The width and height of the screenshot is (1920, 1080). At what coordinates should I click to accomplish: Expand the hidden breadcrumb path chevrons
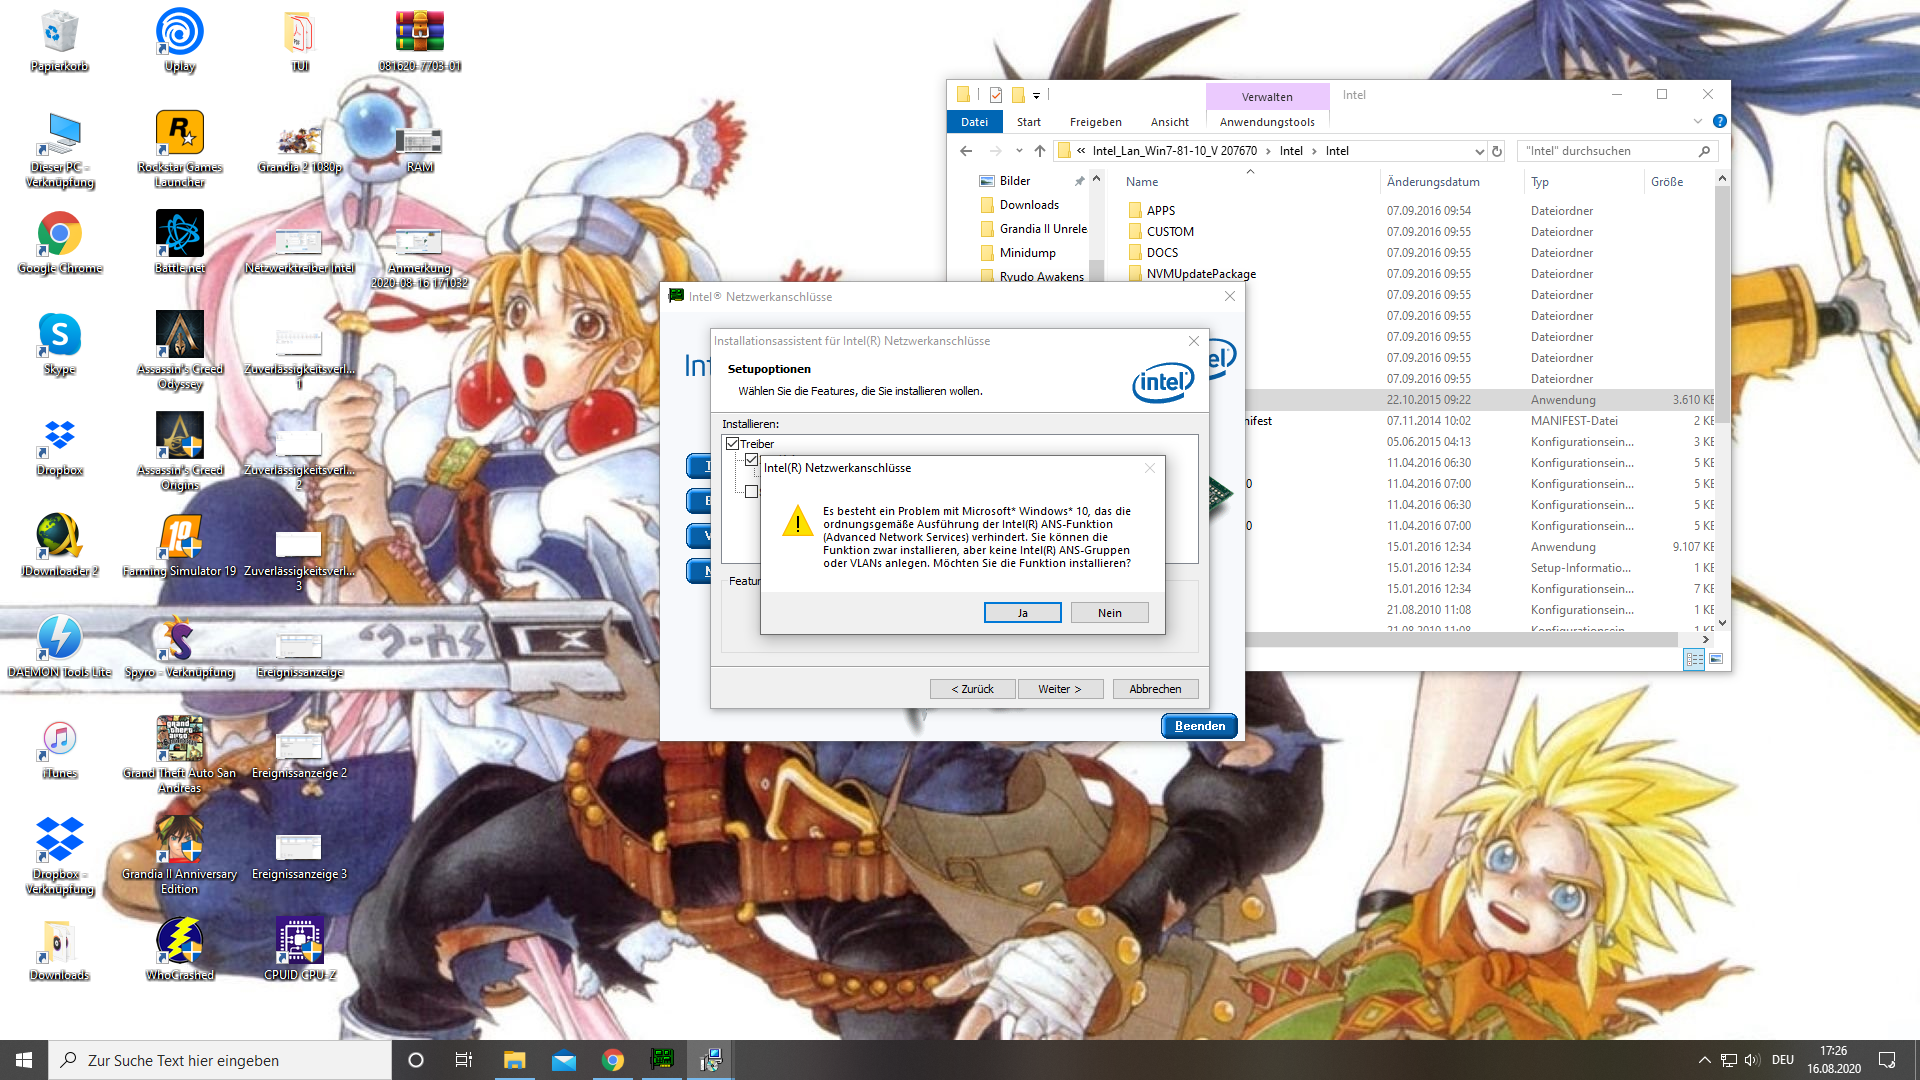(1081, 151)
